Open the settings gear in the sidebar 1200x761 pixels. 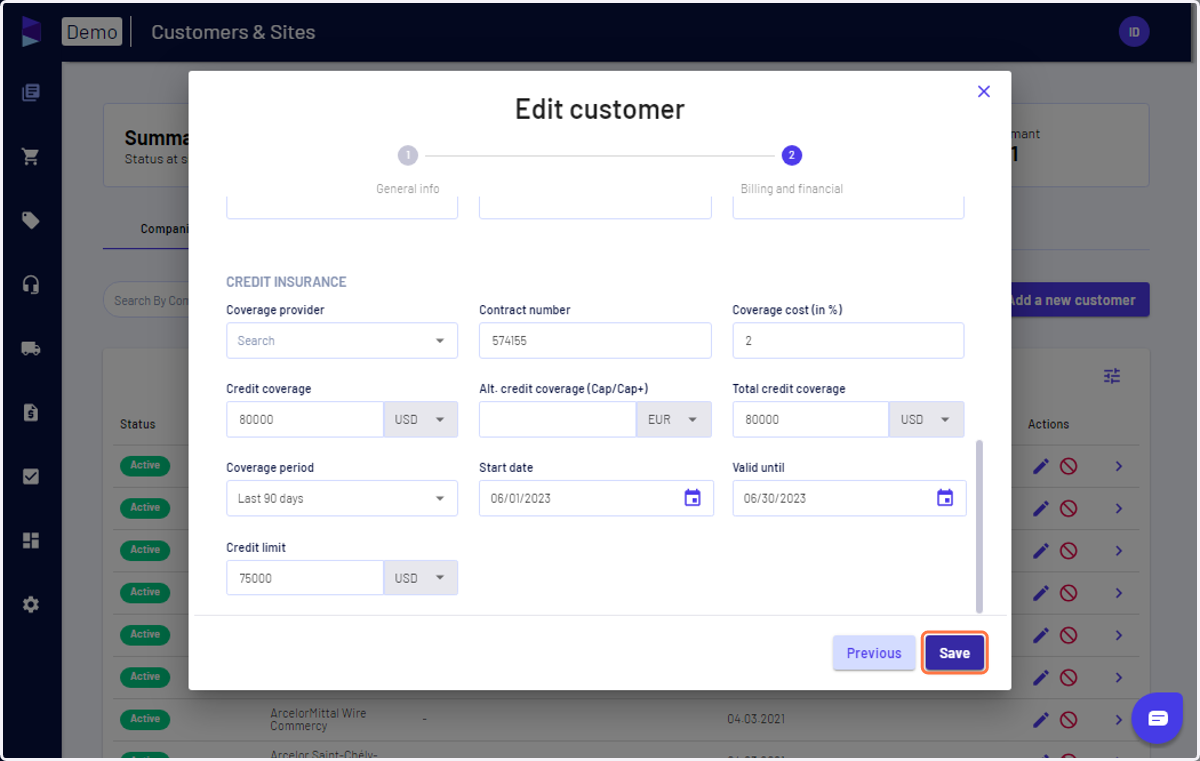[31, 605]
